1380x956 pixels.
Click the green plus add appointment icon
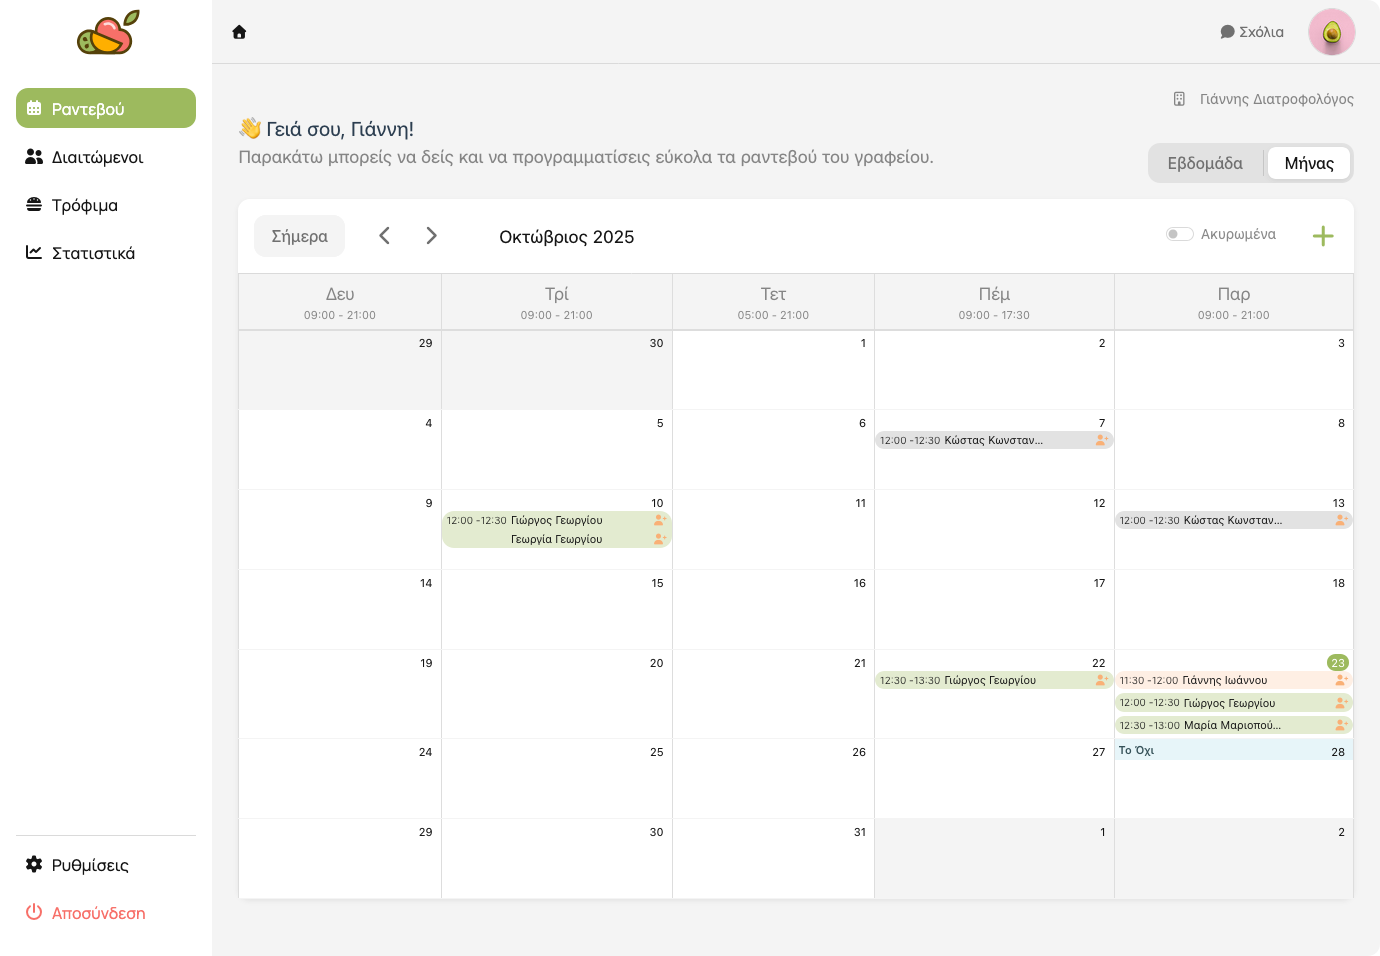point(1322,236)
